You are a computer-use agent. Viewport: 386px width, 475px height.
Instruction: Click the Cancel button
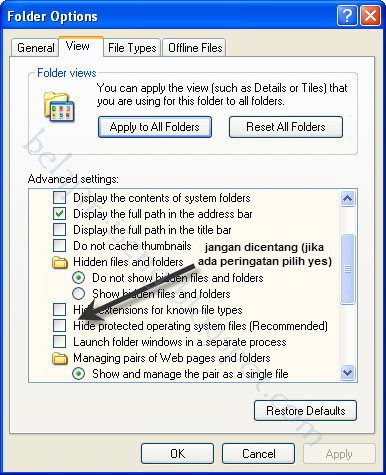pyautogui.click(x=258, y=454)
